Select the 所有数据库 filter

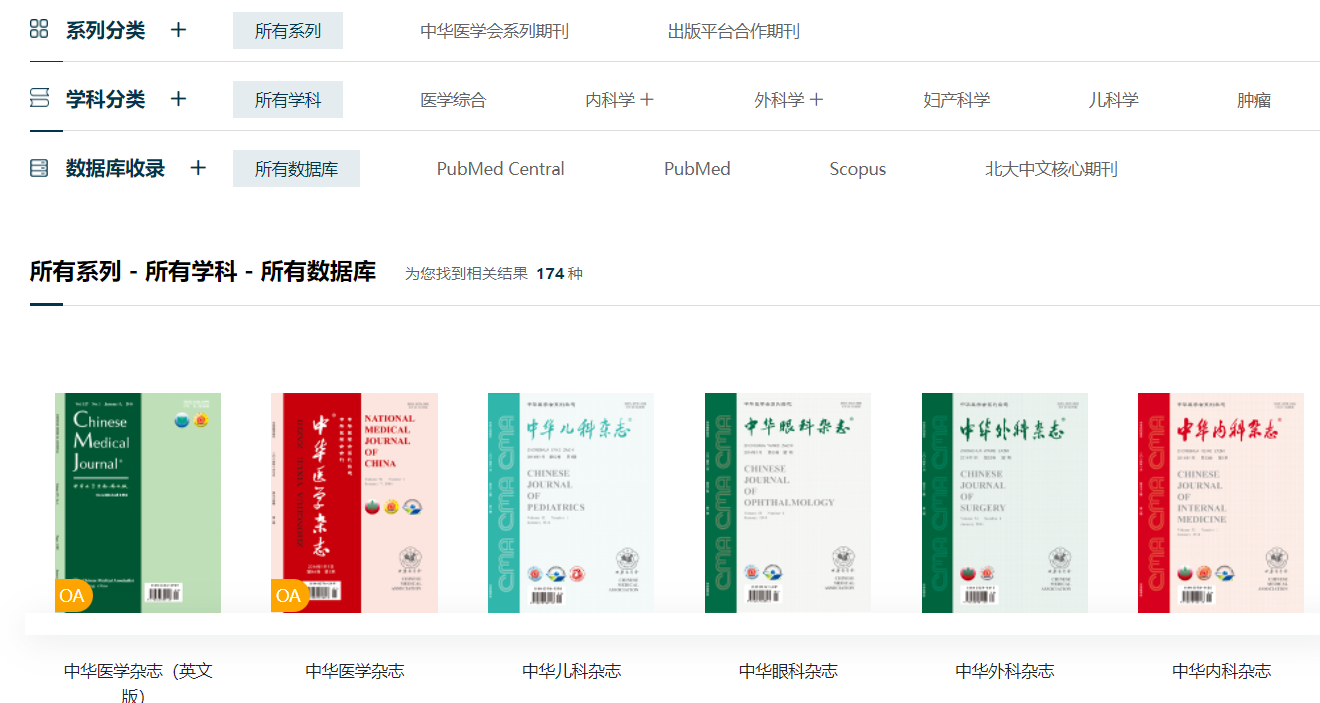pyautogui.click(x=296, y=169)
